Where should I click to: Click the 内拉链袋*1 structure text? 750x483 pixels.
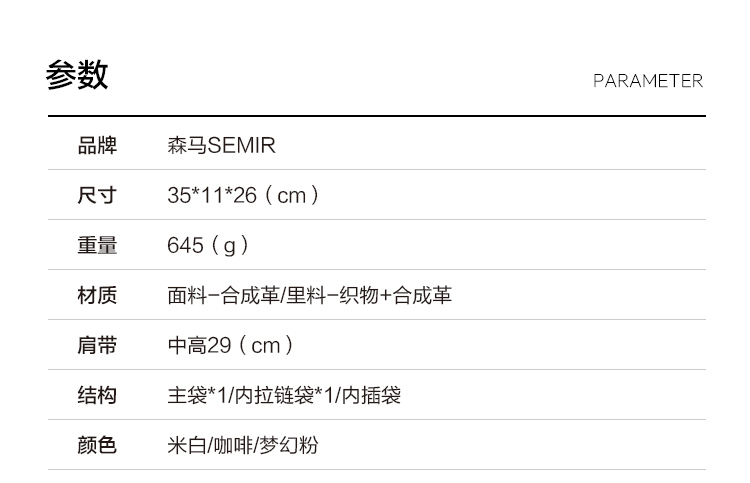click(283, 396)
